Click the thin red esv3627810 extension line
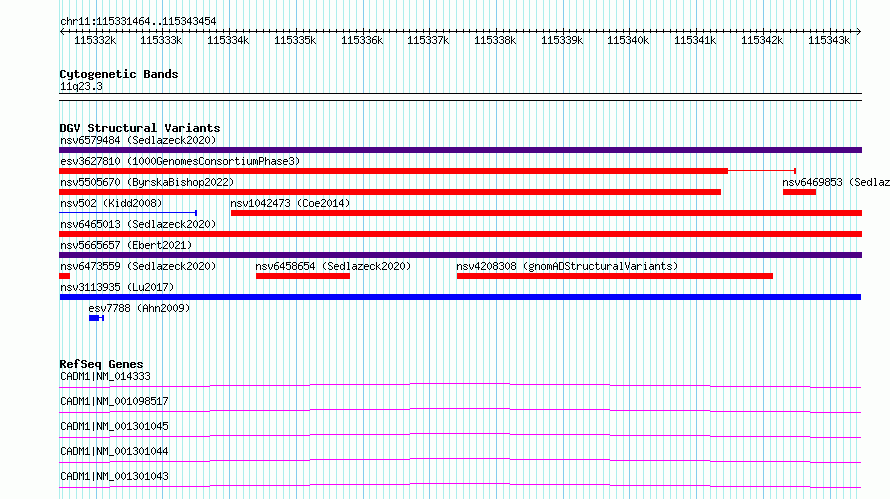 coord(762,171)
